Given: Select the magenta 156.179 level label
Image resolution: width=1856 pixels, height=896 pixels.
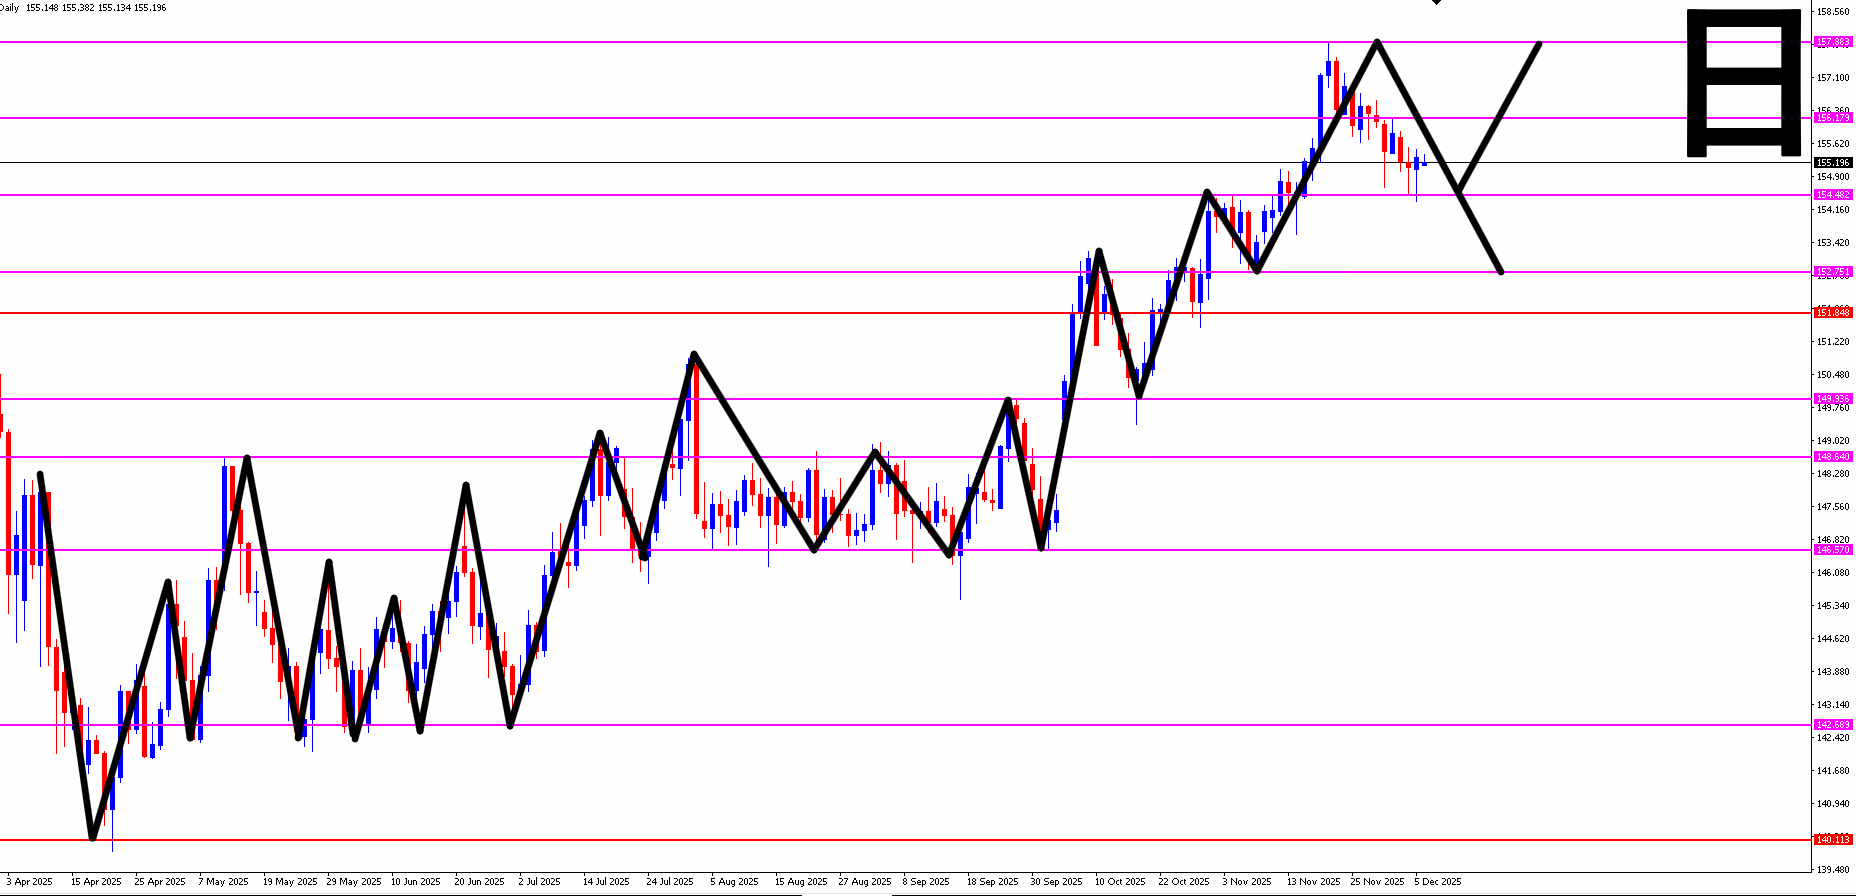Looking at the screenshot, I should (1833, 118).
